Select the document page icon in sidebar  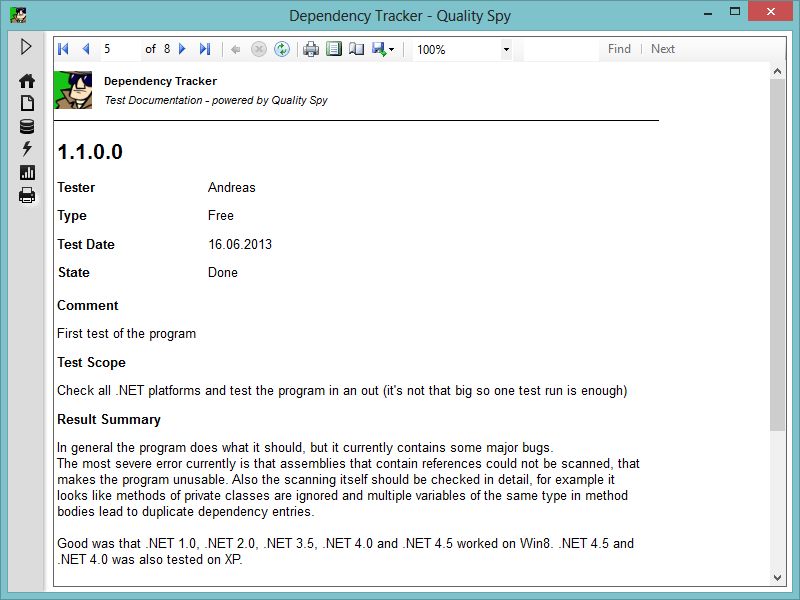[26, 101]
